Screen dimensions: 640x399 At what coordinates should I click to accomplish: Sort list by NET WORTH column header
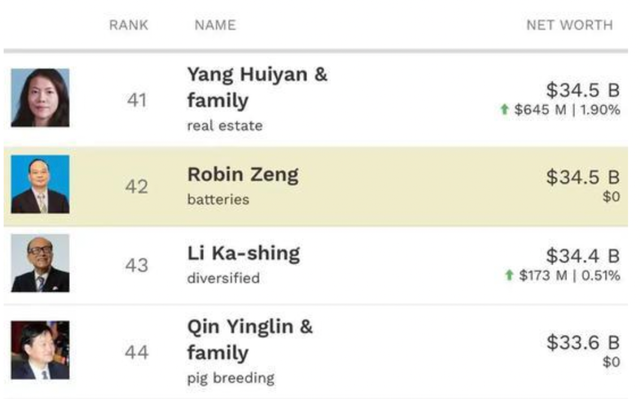point(569,25)
